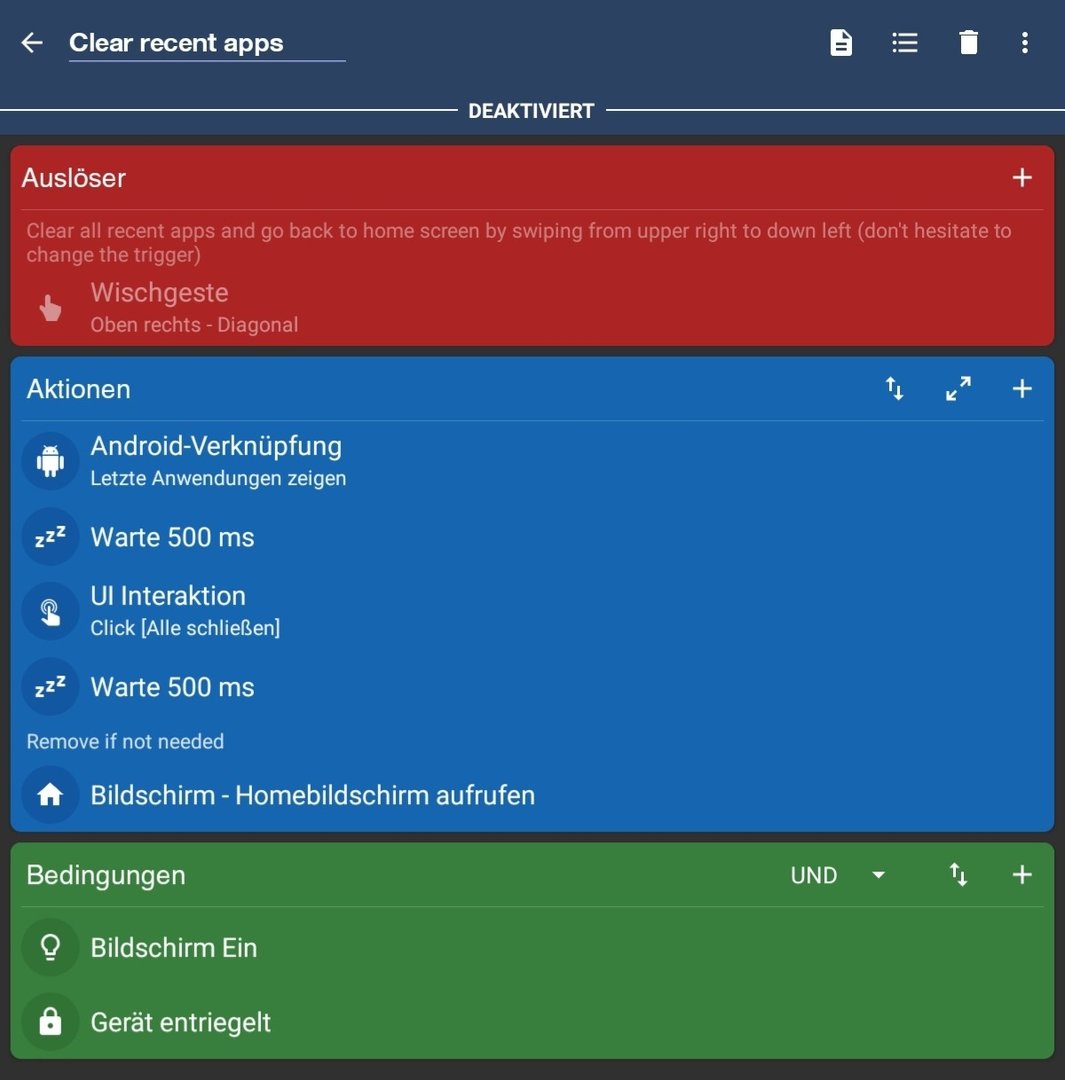Screen dimensions: 1065x1080
Task: Open the macro description document icon
Action: click(840, 43)
